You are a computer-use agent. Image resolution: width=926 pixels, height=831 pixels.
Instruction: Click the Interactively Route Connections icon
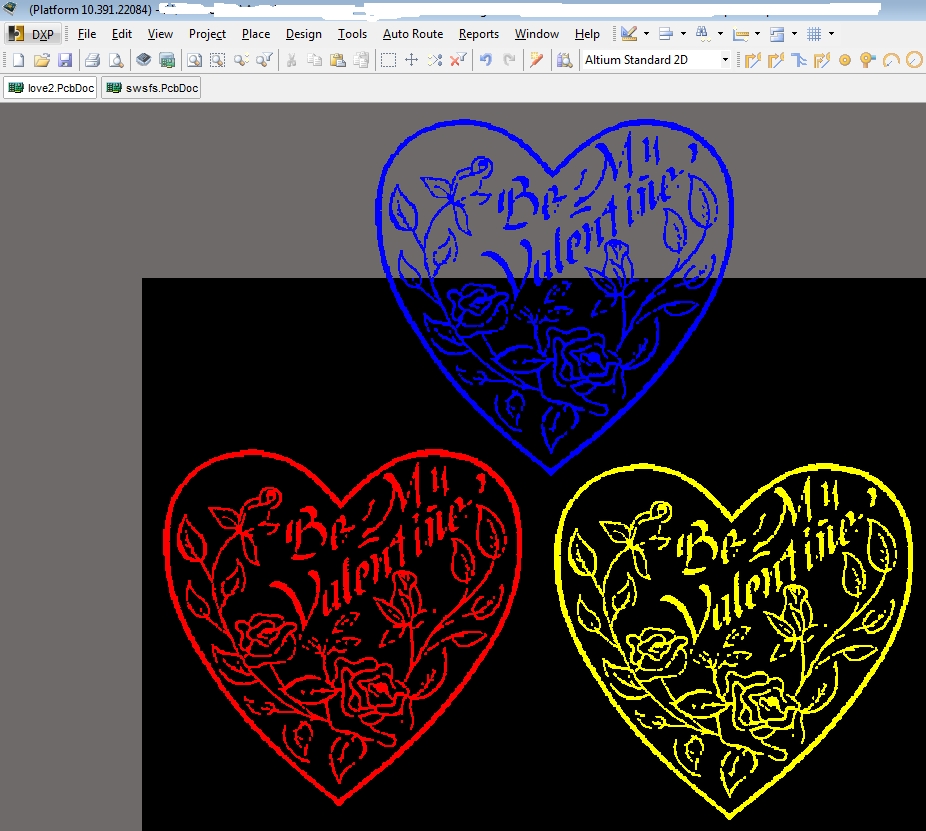click(752, 60)
